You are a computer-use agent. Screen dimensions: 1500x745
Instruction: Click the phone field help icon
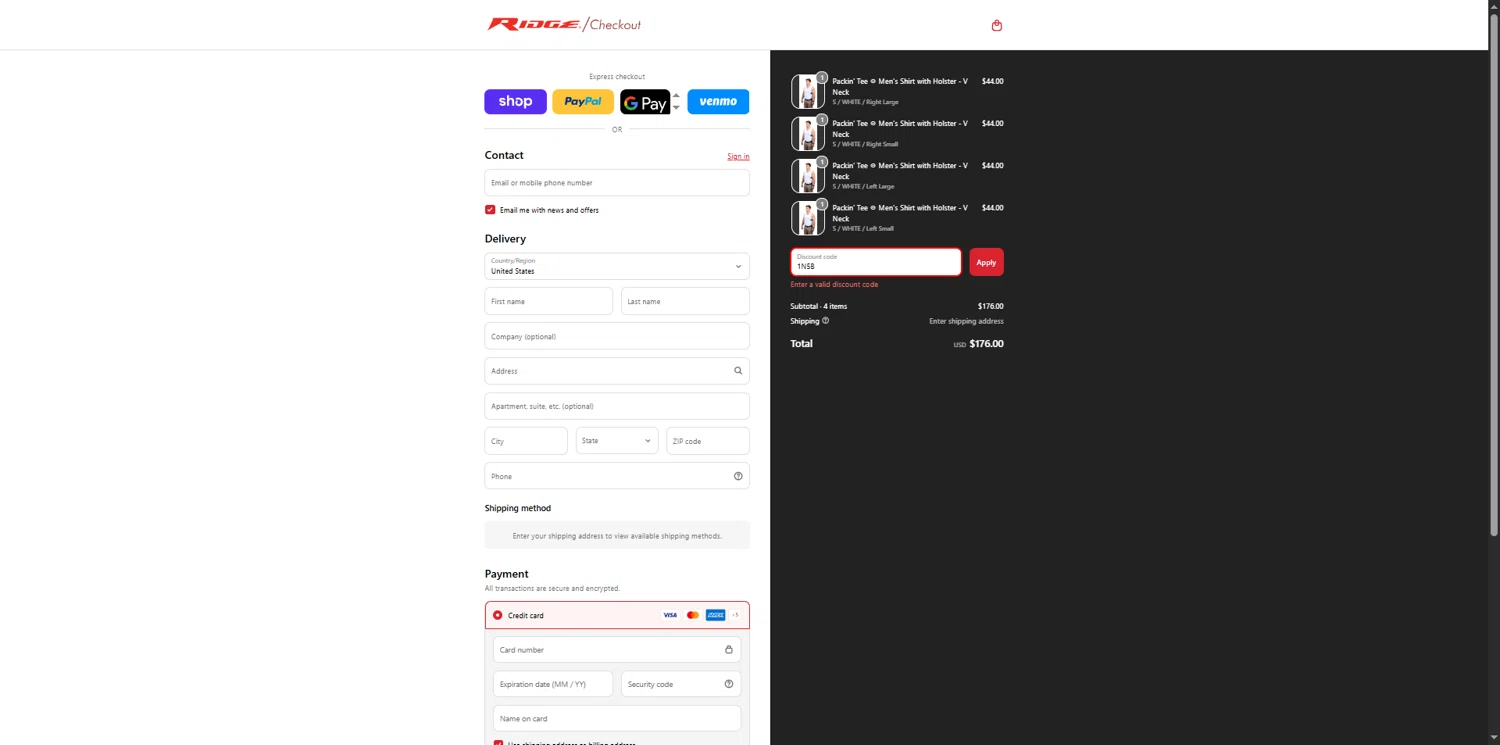[738, 476]
